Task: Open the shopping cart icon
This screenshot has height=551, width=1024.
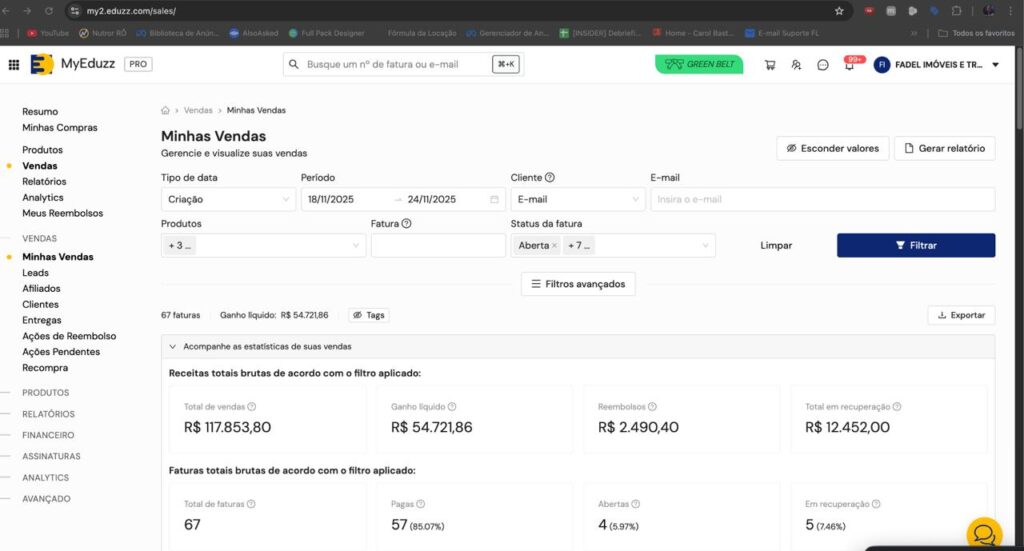Action: 769,65
